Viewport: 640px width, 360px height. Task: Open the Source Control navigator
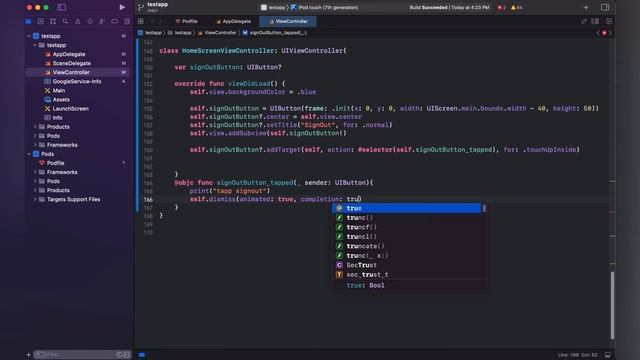coord(40,21)
